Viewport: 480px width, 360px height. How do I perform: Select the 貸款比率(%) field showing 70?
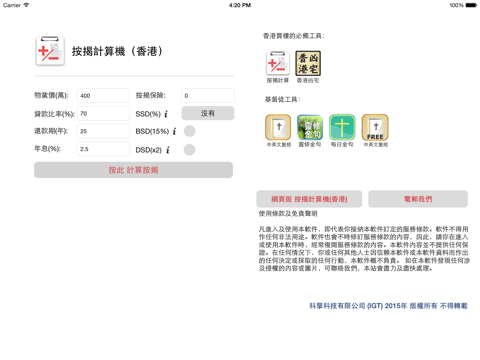[x=103, y=114]
